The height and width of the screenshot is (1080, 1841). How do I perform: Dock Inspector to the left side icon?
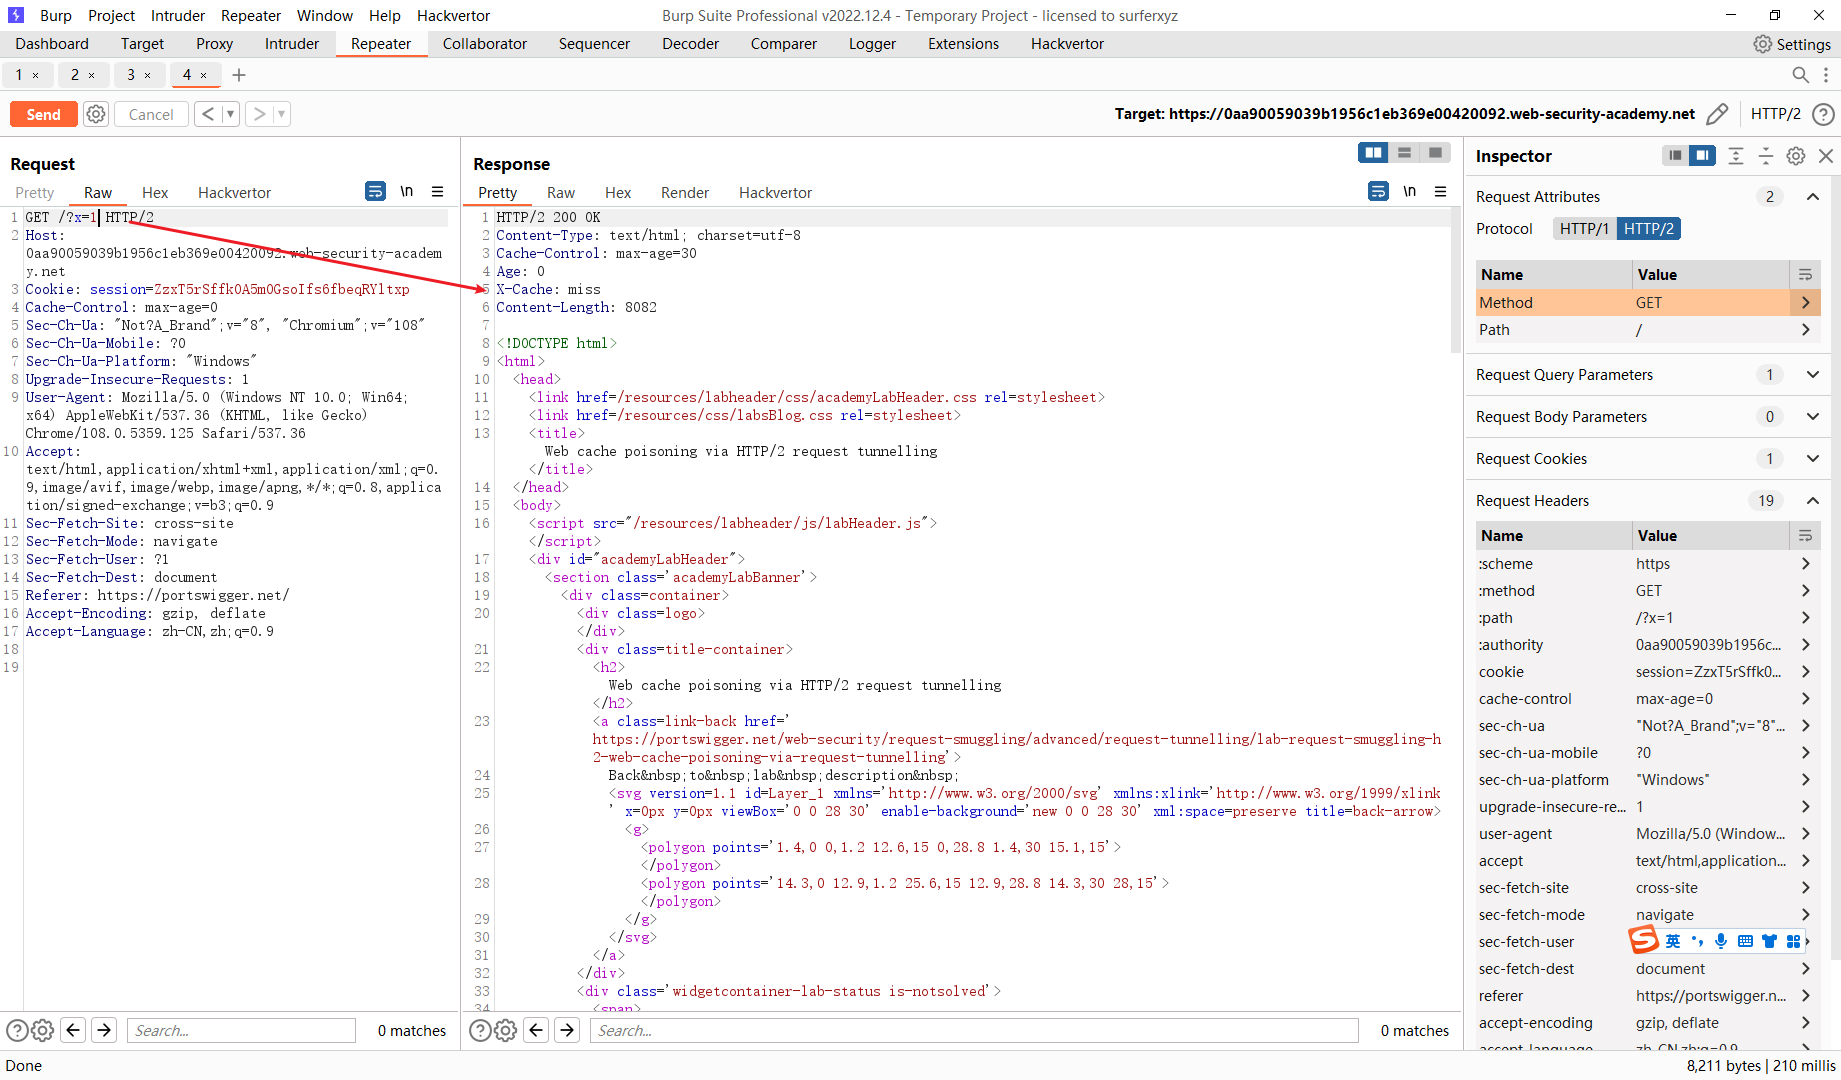pyautogui.click(x=1675, y=156)
